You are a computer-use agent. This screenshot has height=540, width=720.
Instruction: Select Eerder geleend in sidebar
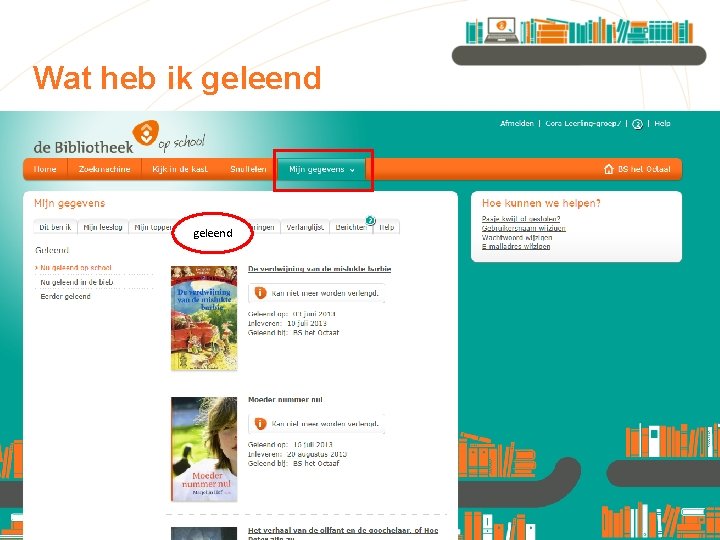click(65, 296)
